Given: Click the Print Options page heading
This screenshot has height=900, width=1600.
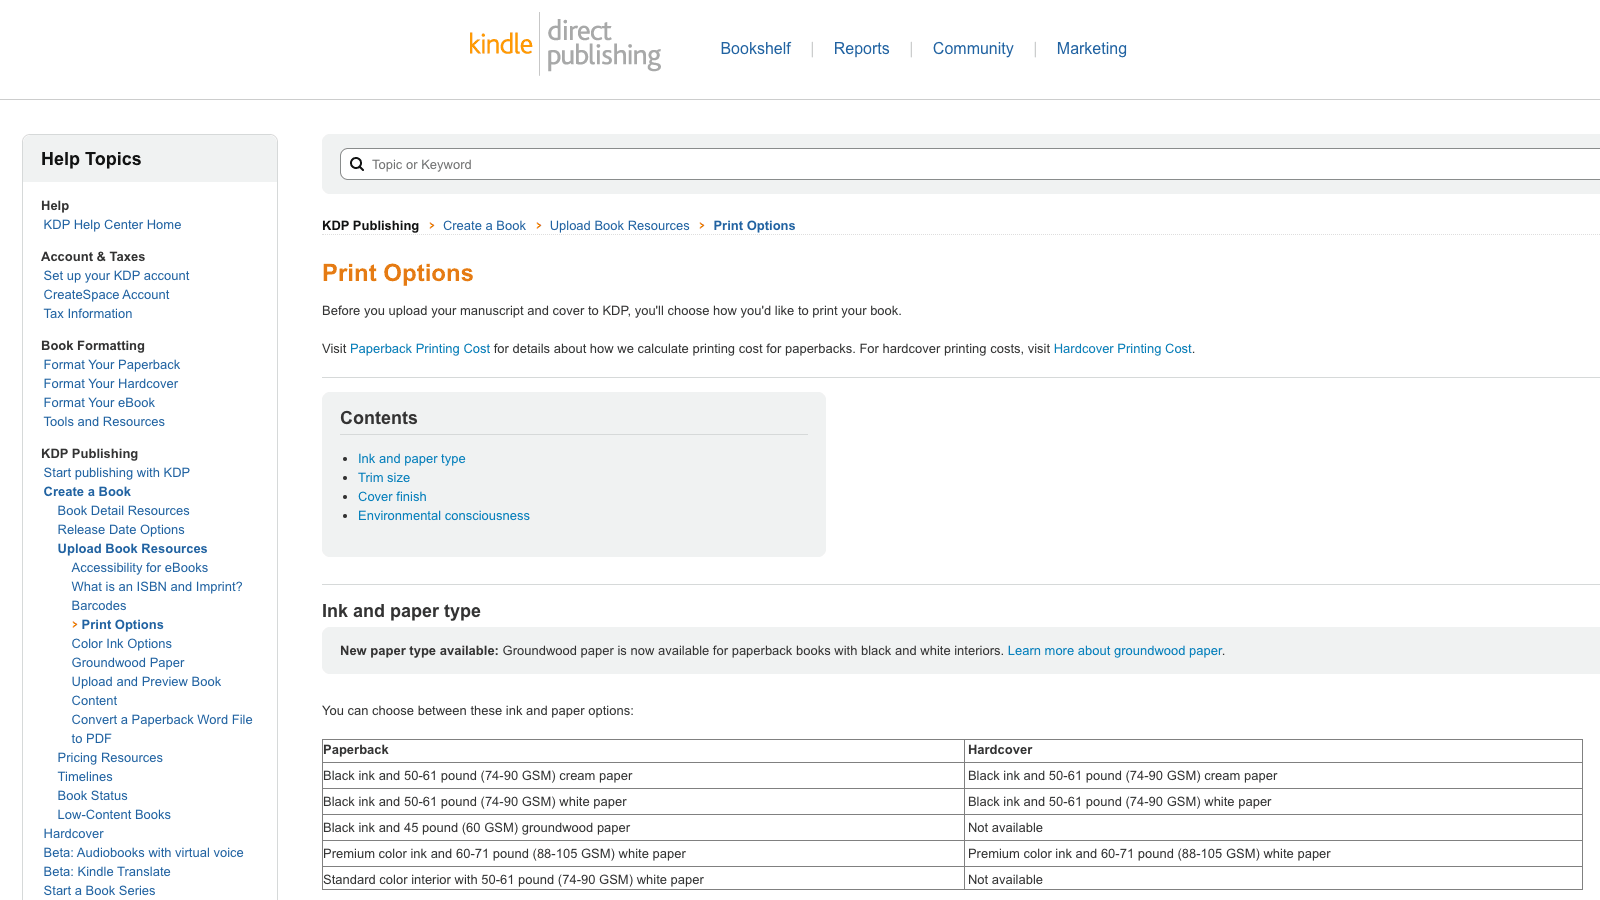Looking at the screenshot, I should coord(398,273).
